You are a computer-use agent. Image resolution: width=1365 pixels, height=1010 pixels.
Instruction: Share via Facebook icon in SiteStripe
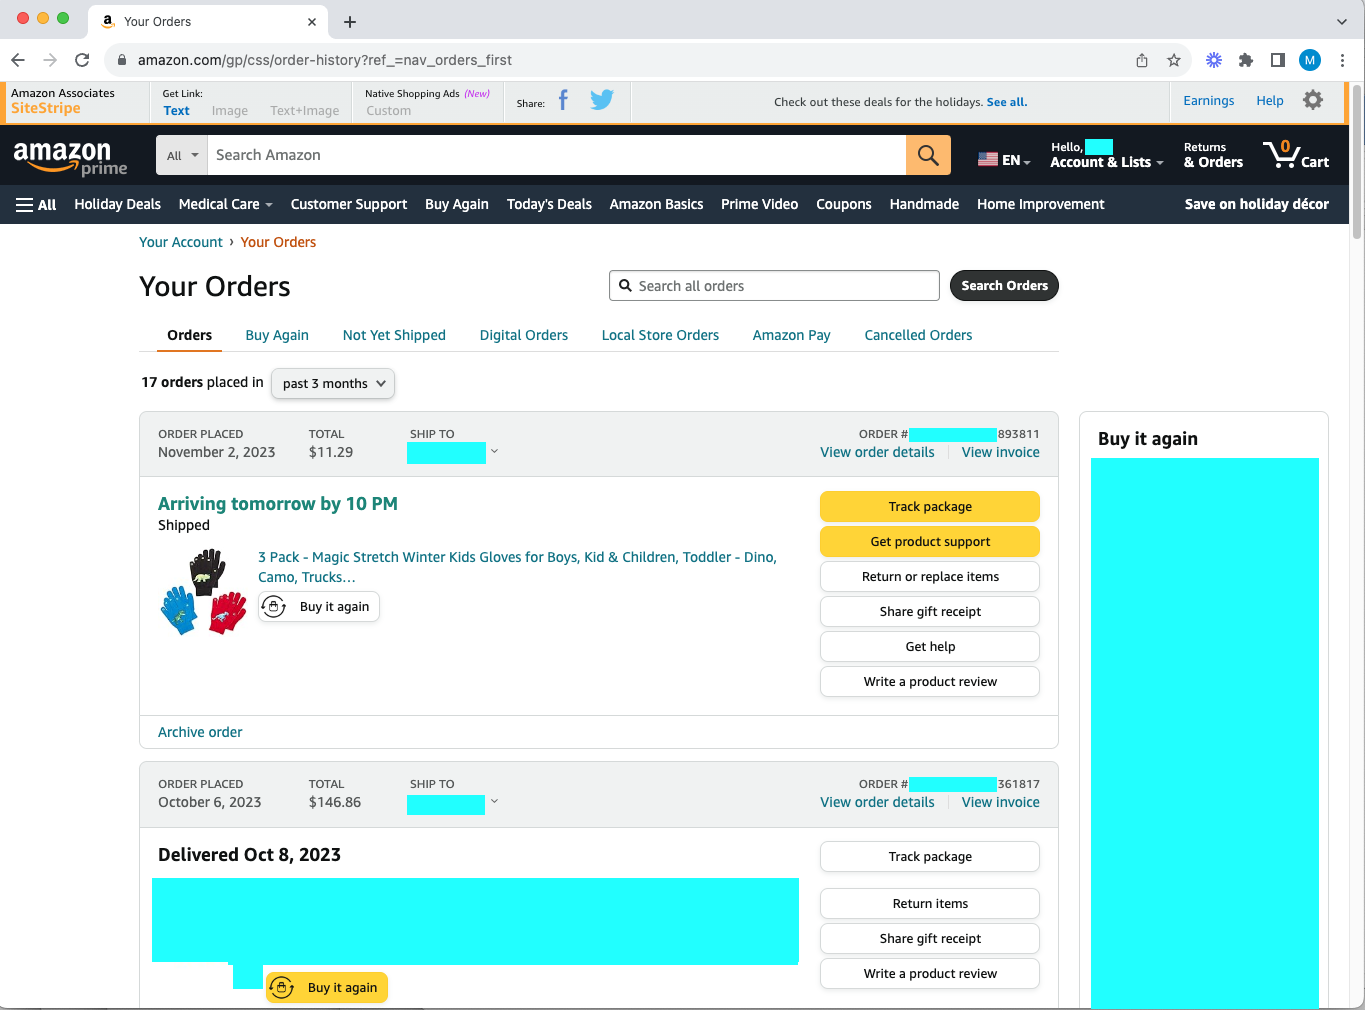pyautogui.click(x=564, y=100)
